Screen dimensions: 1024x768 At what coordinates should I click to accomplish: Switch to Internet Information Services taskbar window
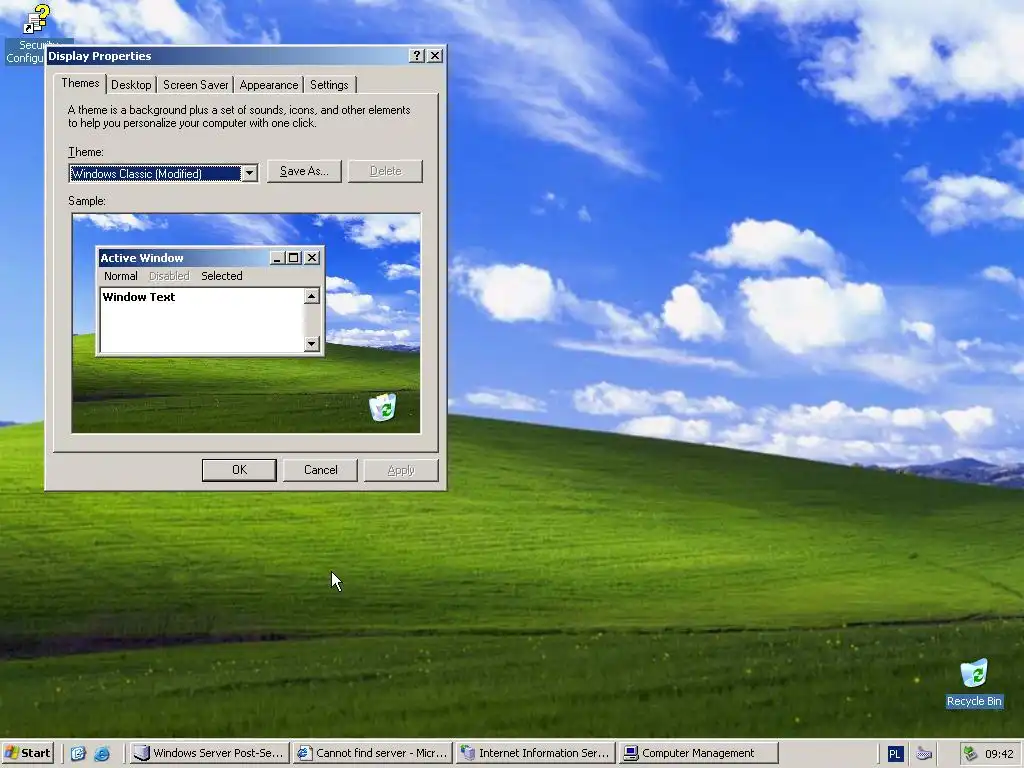coord(536,753)
